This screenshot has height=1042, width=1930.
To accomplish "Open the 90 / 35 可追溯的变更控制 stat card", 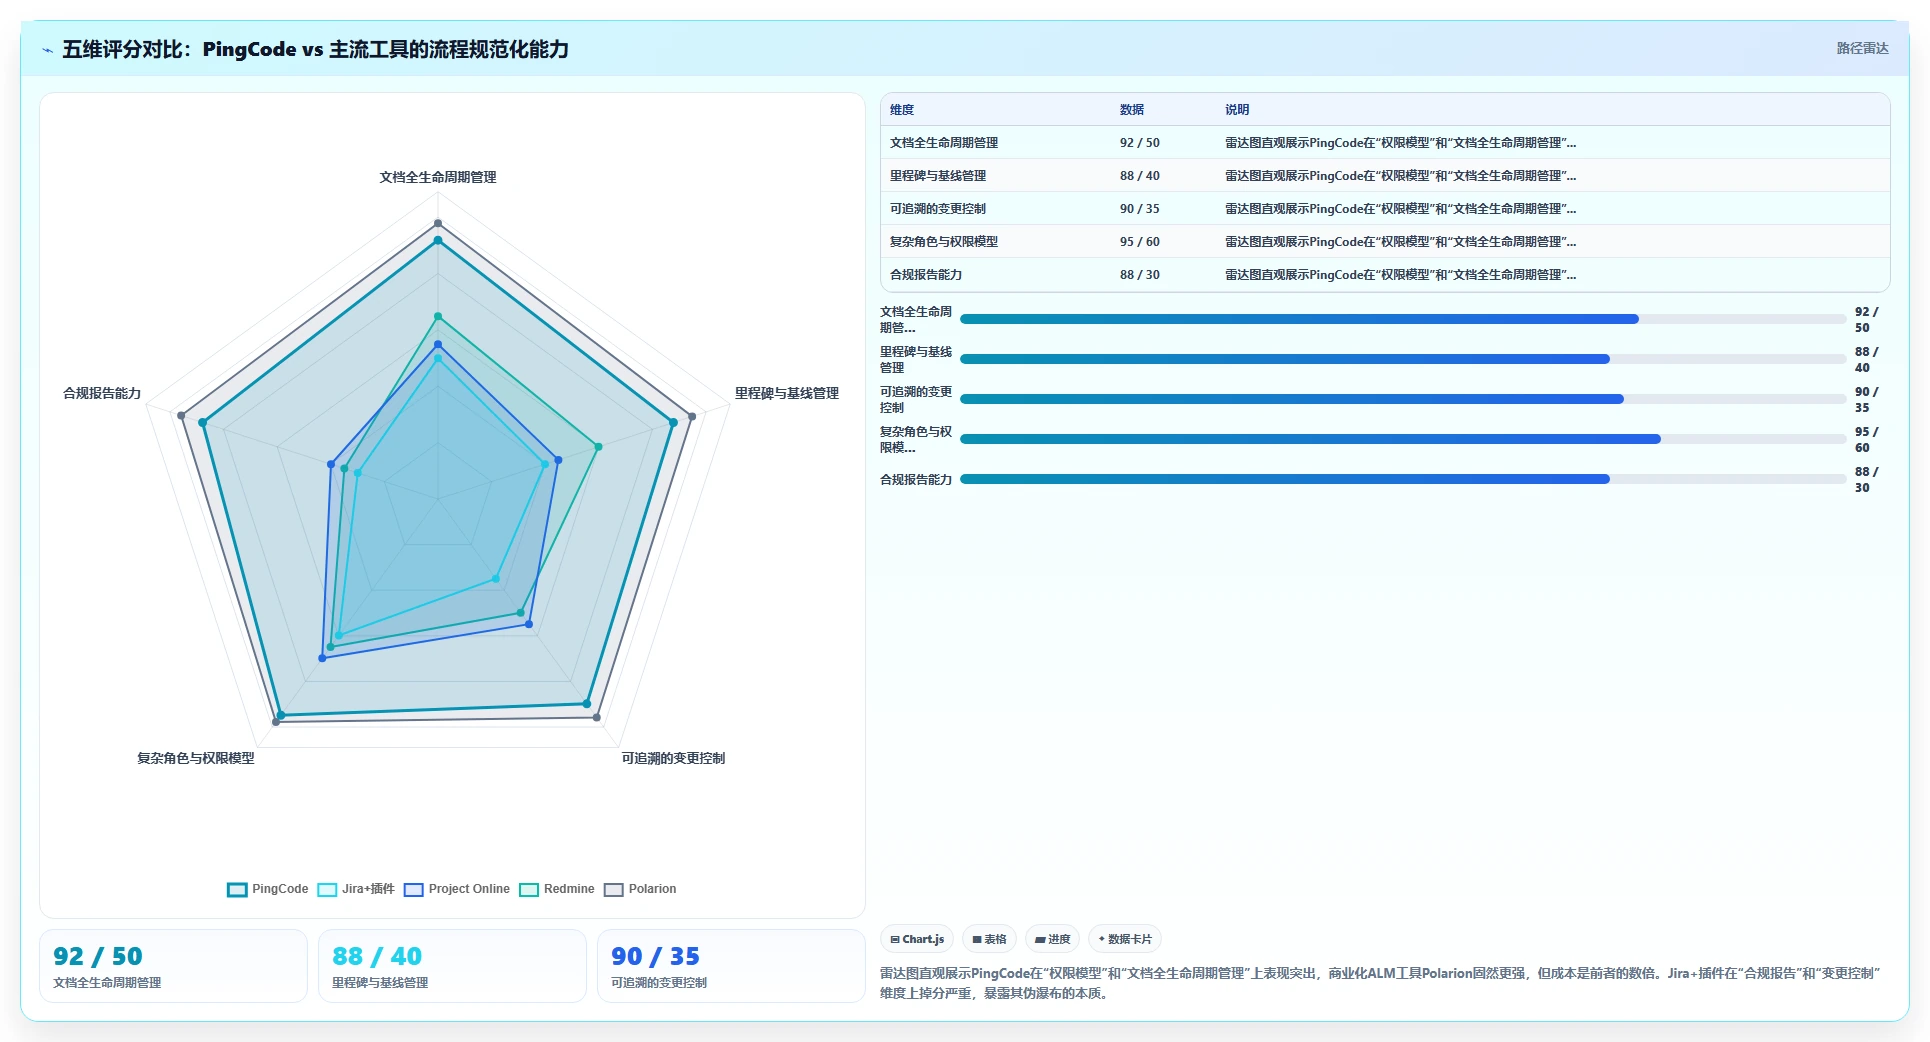I will tap(731, 966).
